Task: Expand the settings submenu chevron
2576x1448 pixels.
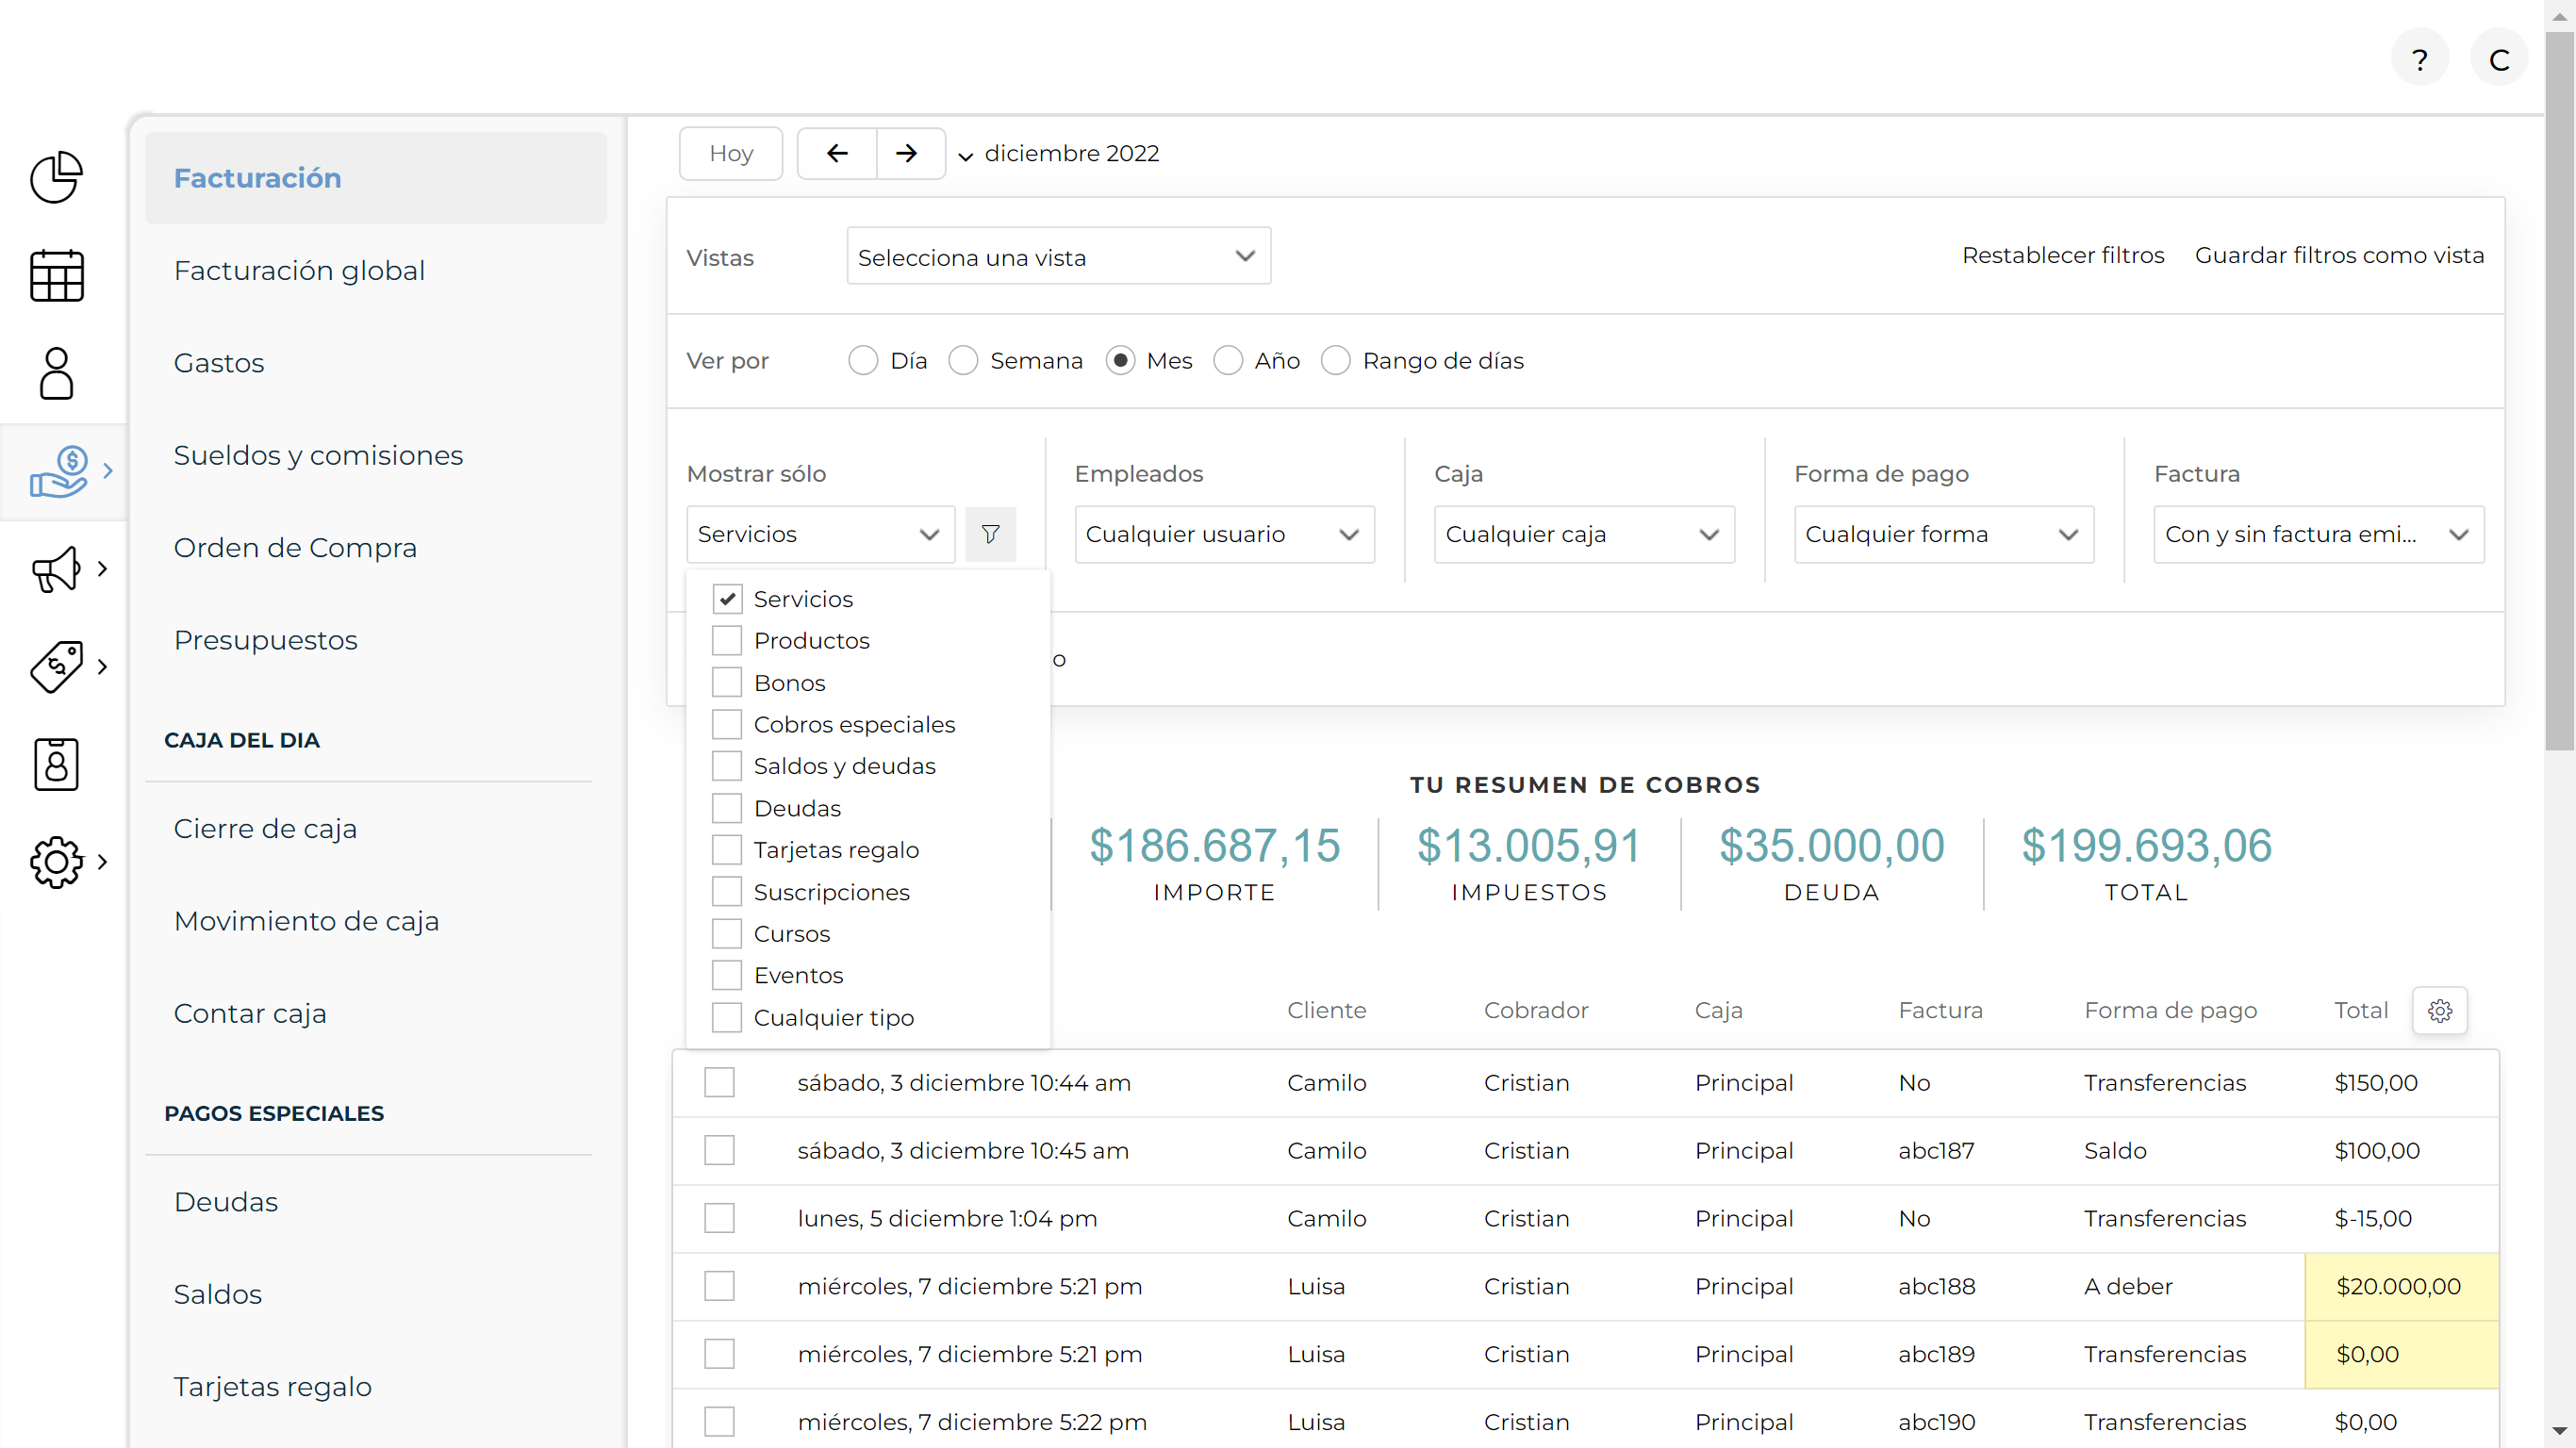Action: tap(102, 862)
